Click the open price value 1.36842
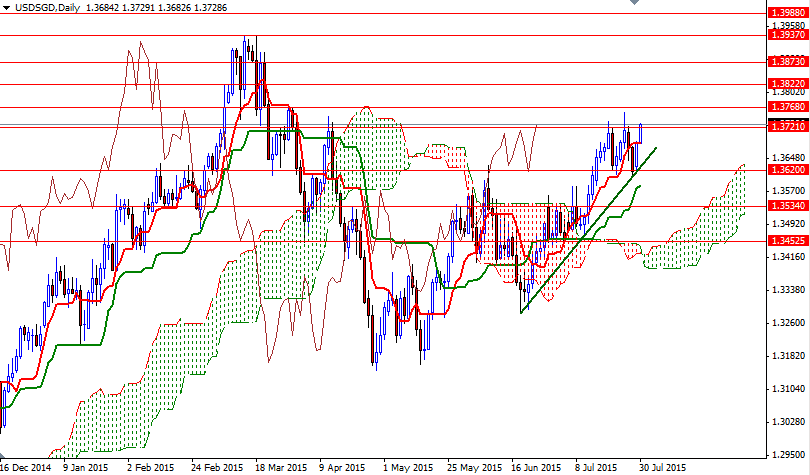The width and height of the screenshot is (810, 475). [x=101, y=8]
